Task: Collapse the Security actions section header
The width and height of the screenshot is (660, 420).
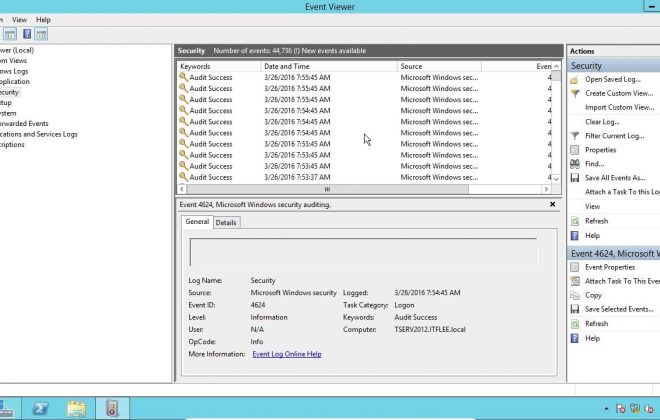Action: tap(614, 66)
